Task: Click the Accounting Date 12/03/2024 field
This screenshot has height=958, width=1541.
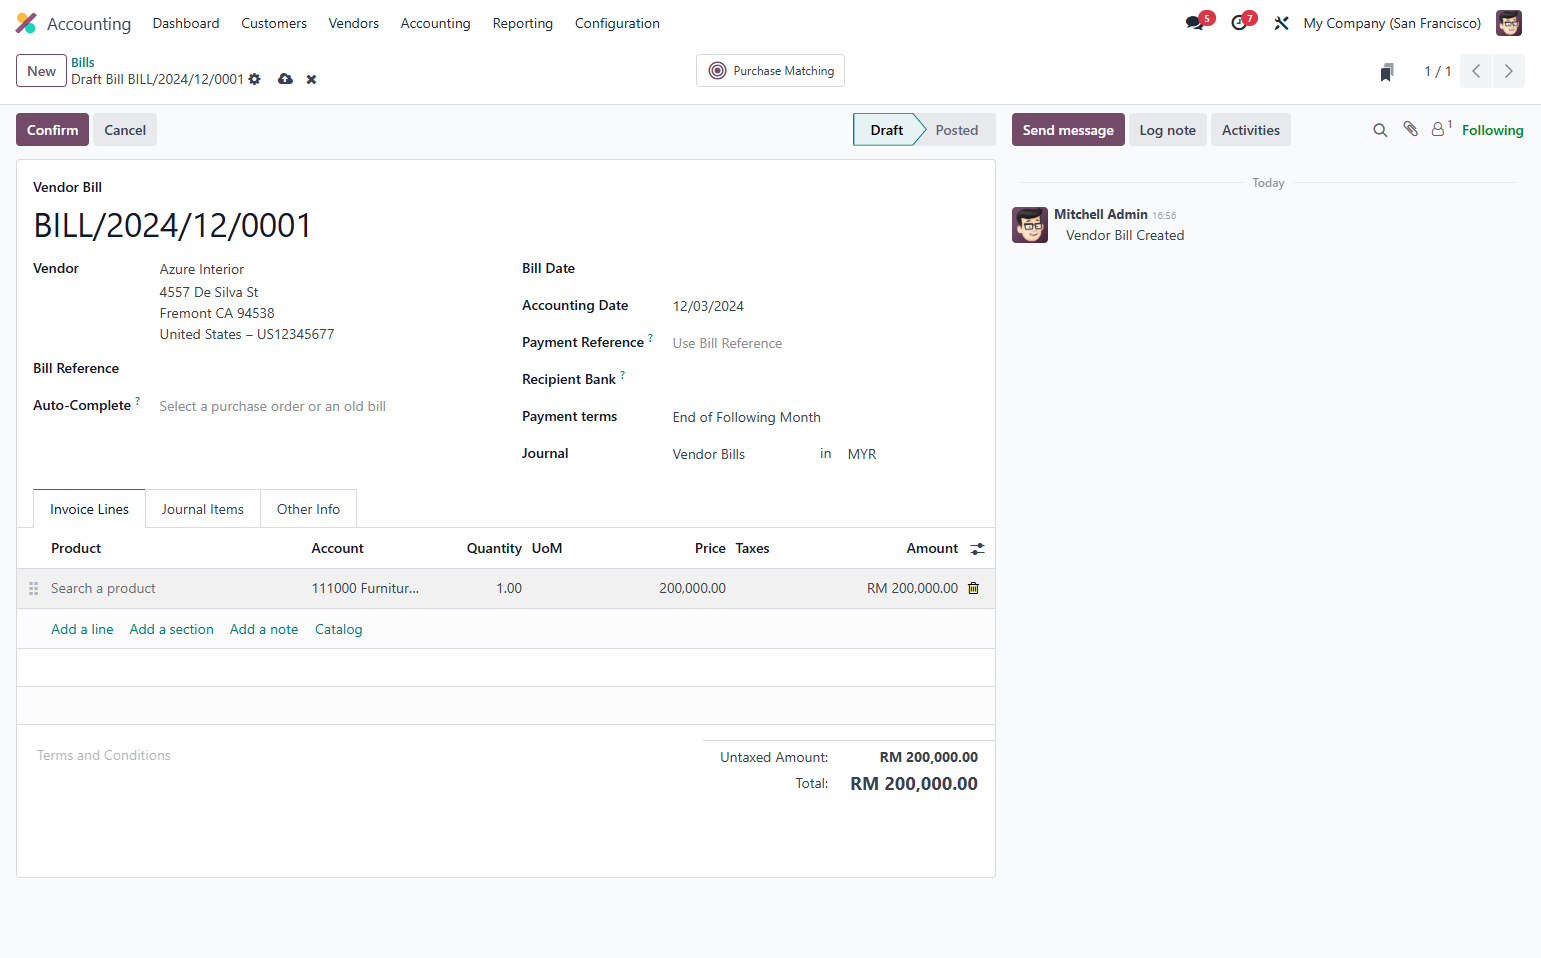Action: [x=825, y=306]
